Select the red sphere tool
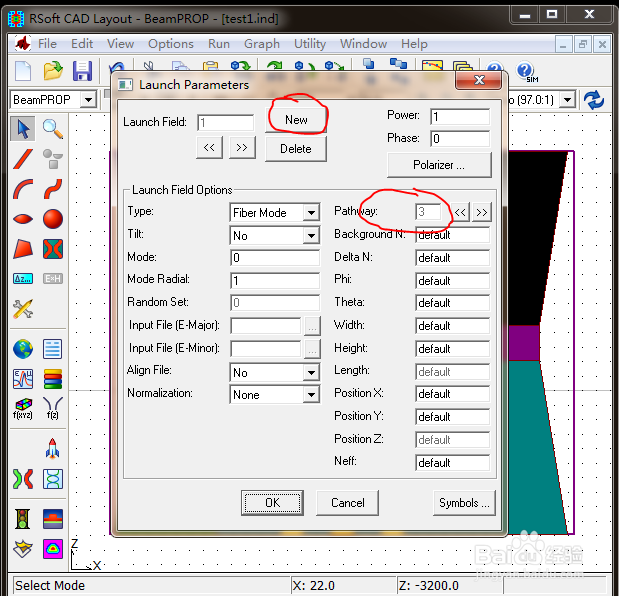619x596 pixels. 53,219
